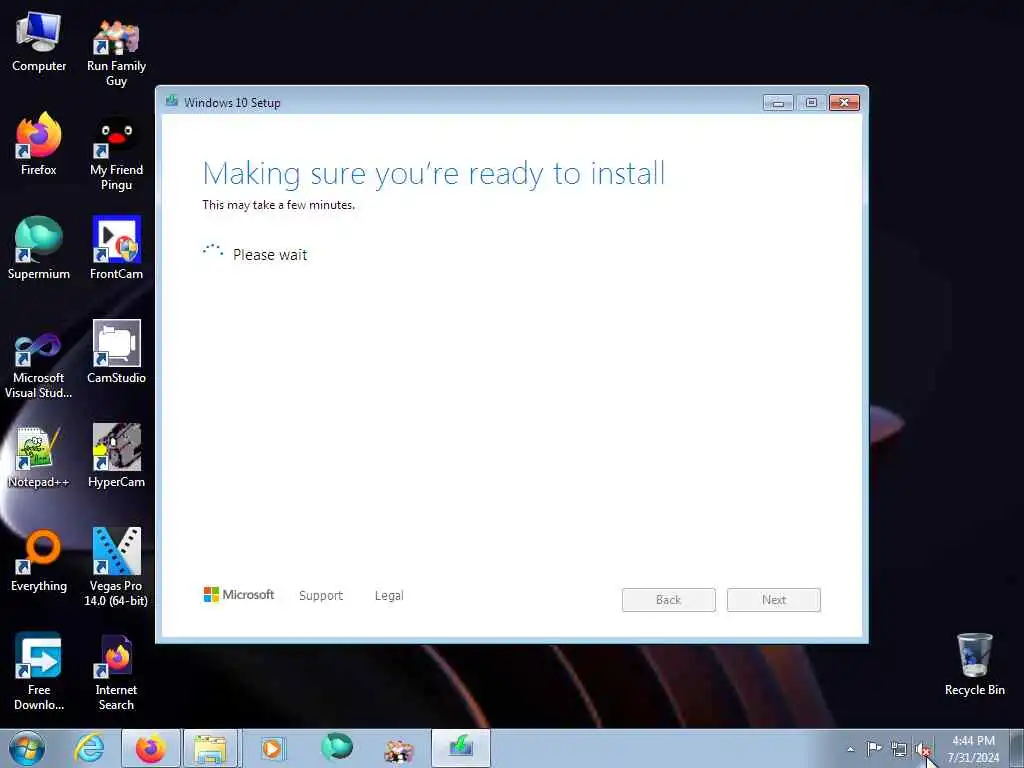The image size is (1024, 768).
Task: Open the network tray icon
Action: (899, 750)
